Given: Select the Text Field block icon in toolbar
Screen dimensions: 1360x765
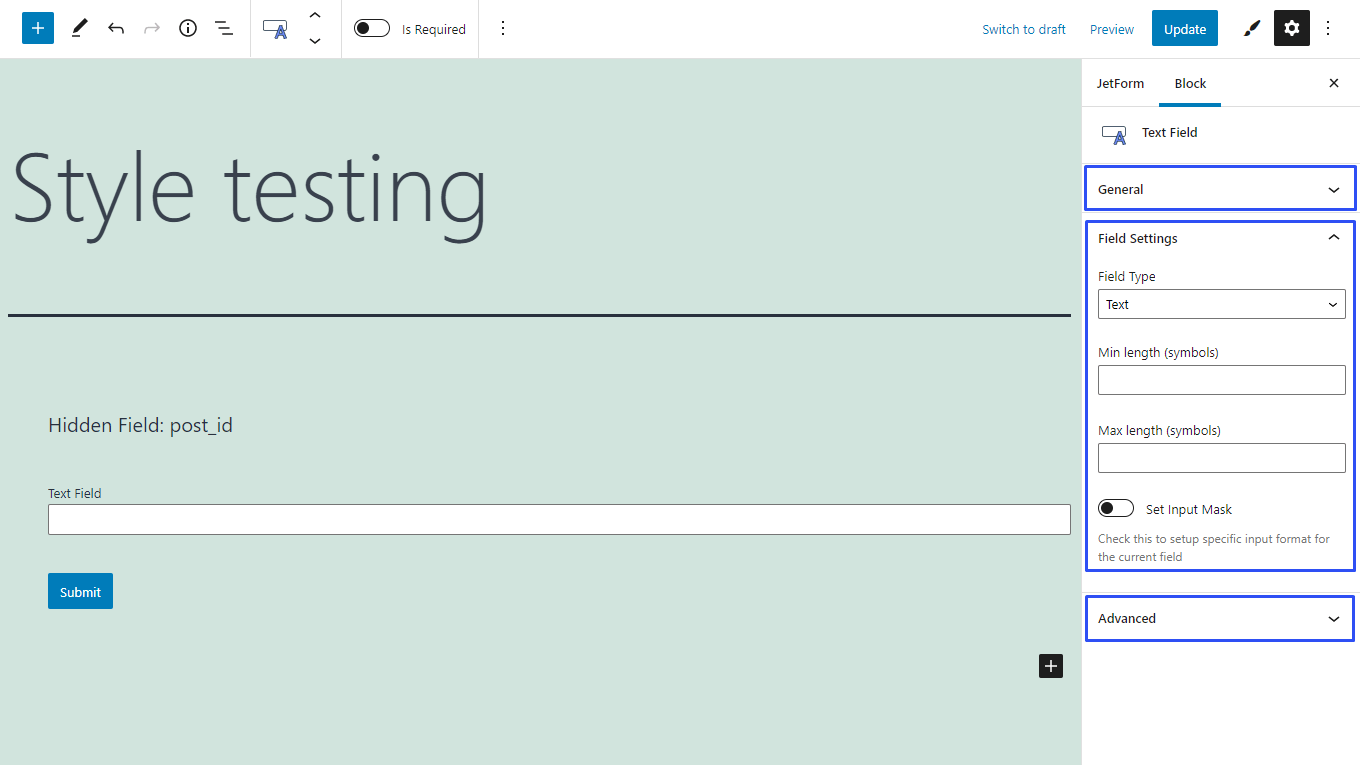Looking at the screenshot, I should click(274, 28).
